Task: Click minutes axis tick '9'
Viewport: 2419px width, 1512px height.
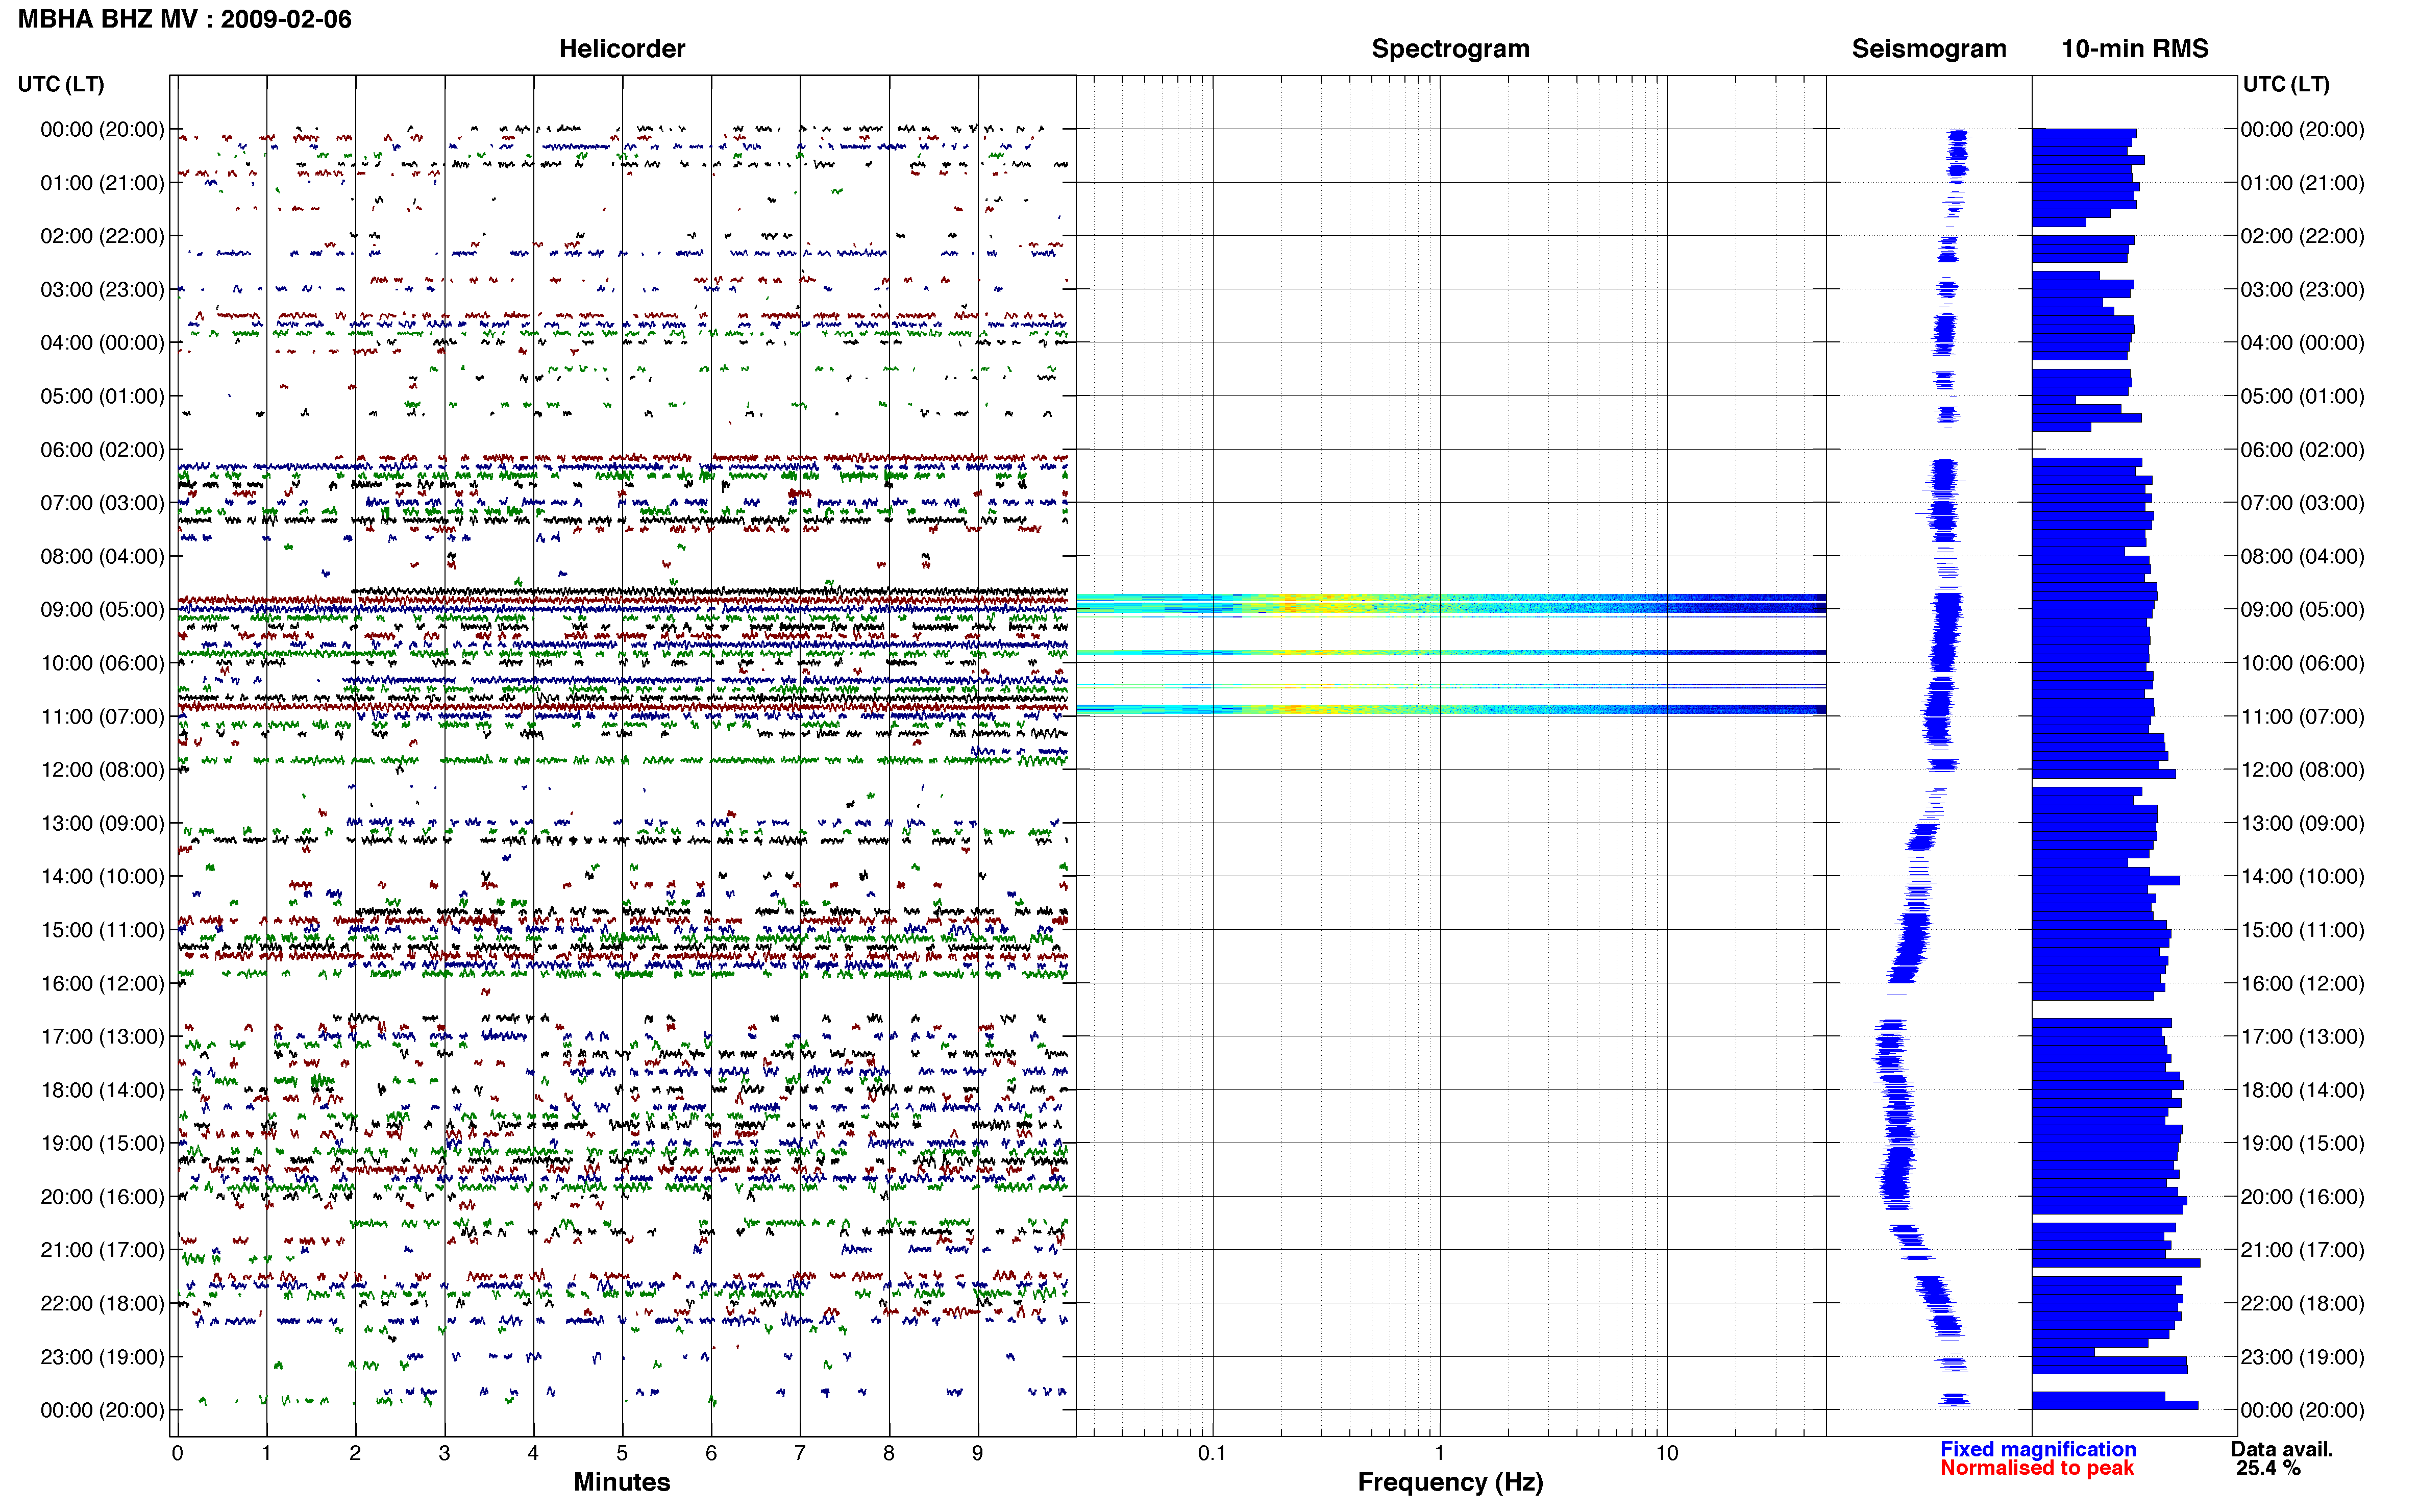Action: 977,1453
